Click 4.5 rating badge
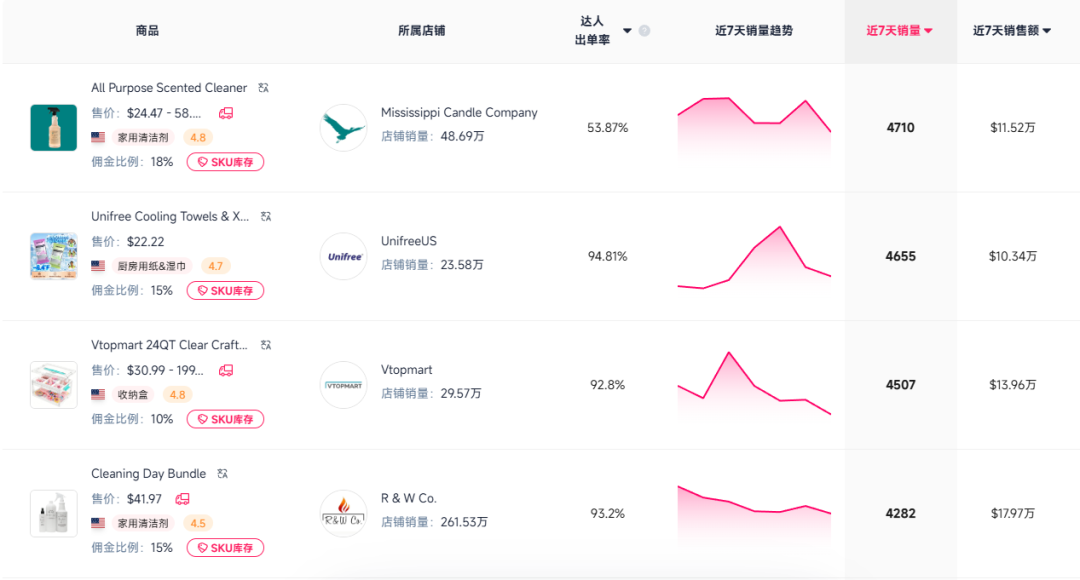Screen dimensions: 1080x580 [198, 523]
